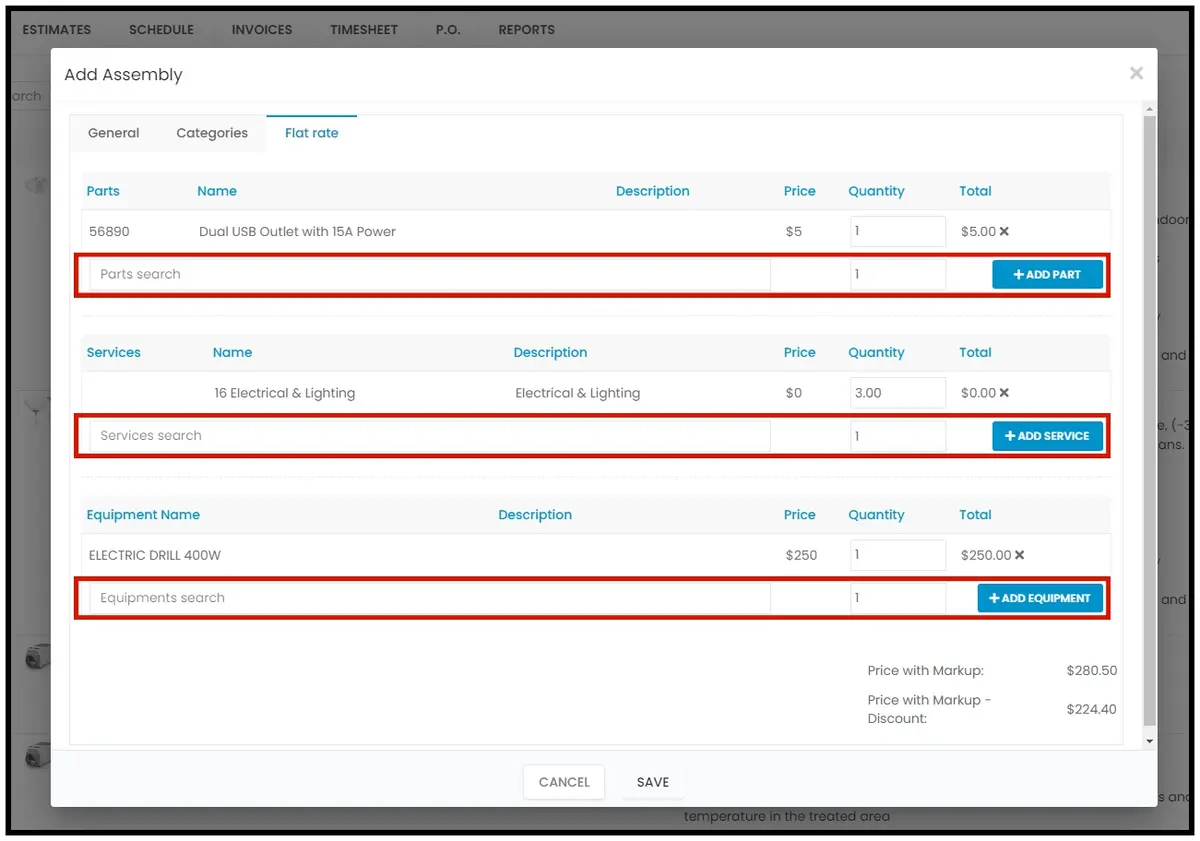Select the Flat rate tab
1200x841 pixels.
tap(312, 133)
